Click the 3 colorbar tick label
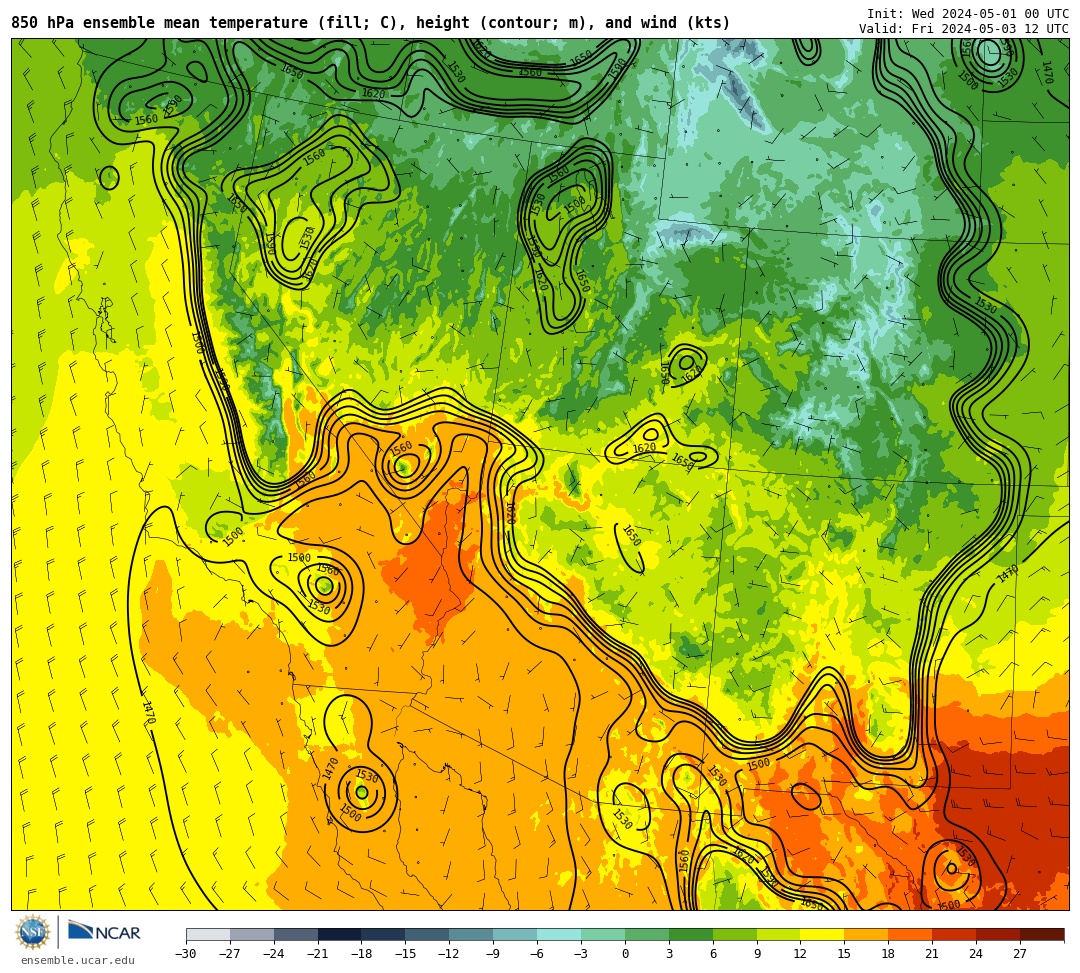This screenshot has height=973, width=1080. [x=669, y=954]
